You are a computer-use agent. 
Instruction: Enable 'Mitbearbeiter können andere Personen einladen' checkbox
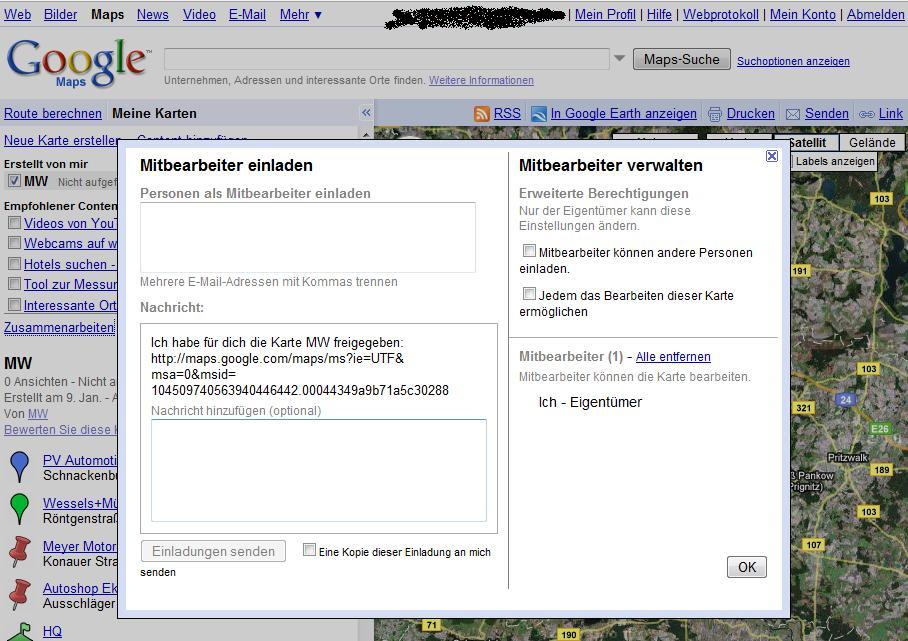coord(530,251)
